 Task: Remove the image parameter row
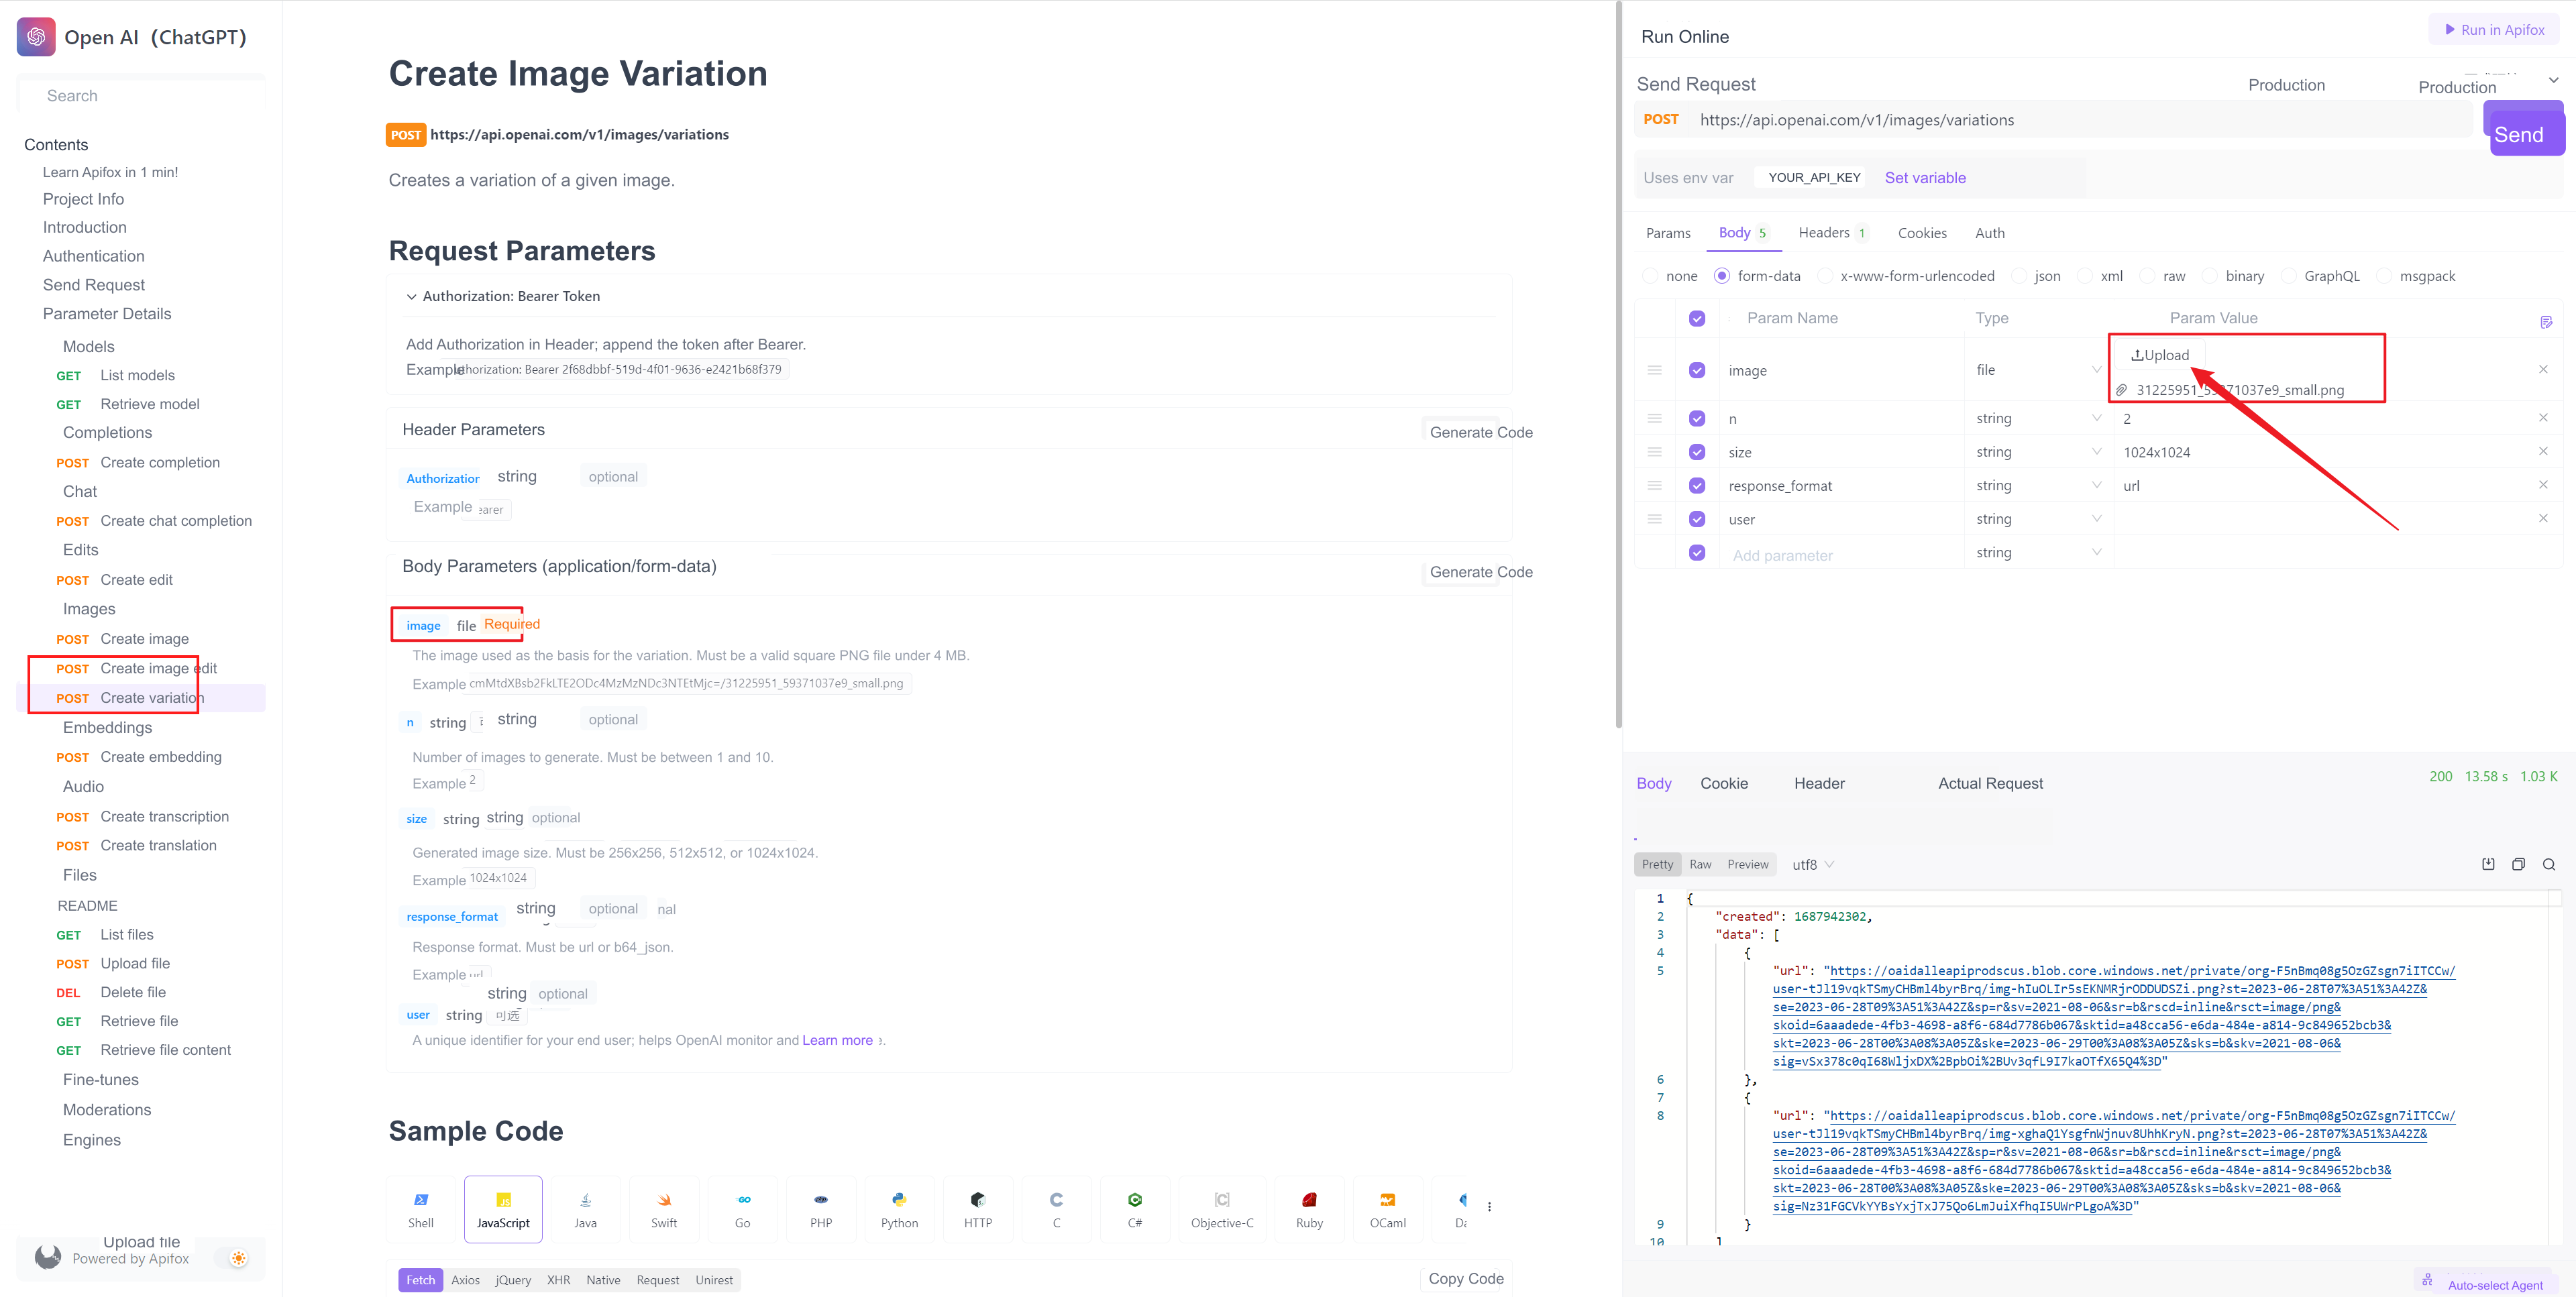coord(2543,369)
